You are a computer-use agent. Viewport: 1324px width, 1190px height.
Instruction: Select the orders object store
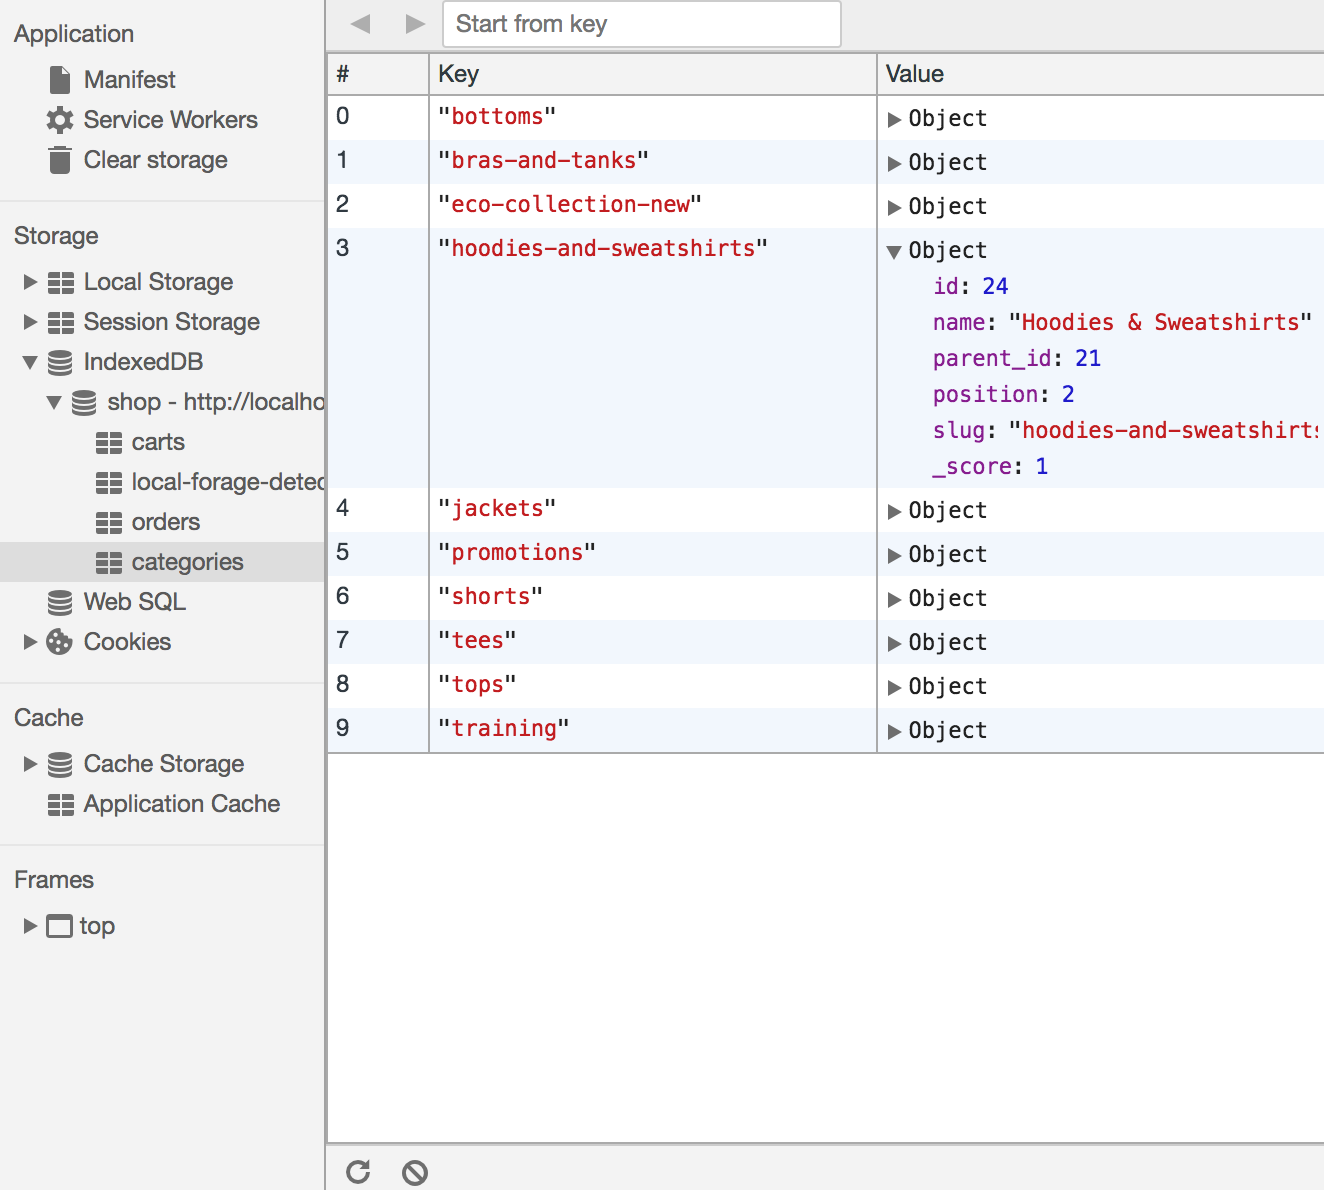[165, 522]
